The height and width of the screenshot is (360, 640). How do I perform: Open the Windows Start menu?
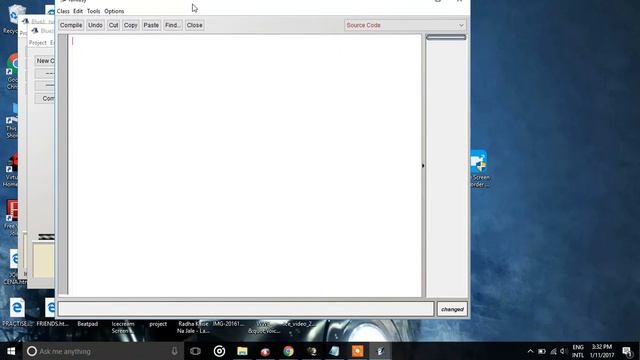coord(11,351)
